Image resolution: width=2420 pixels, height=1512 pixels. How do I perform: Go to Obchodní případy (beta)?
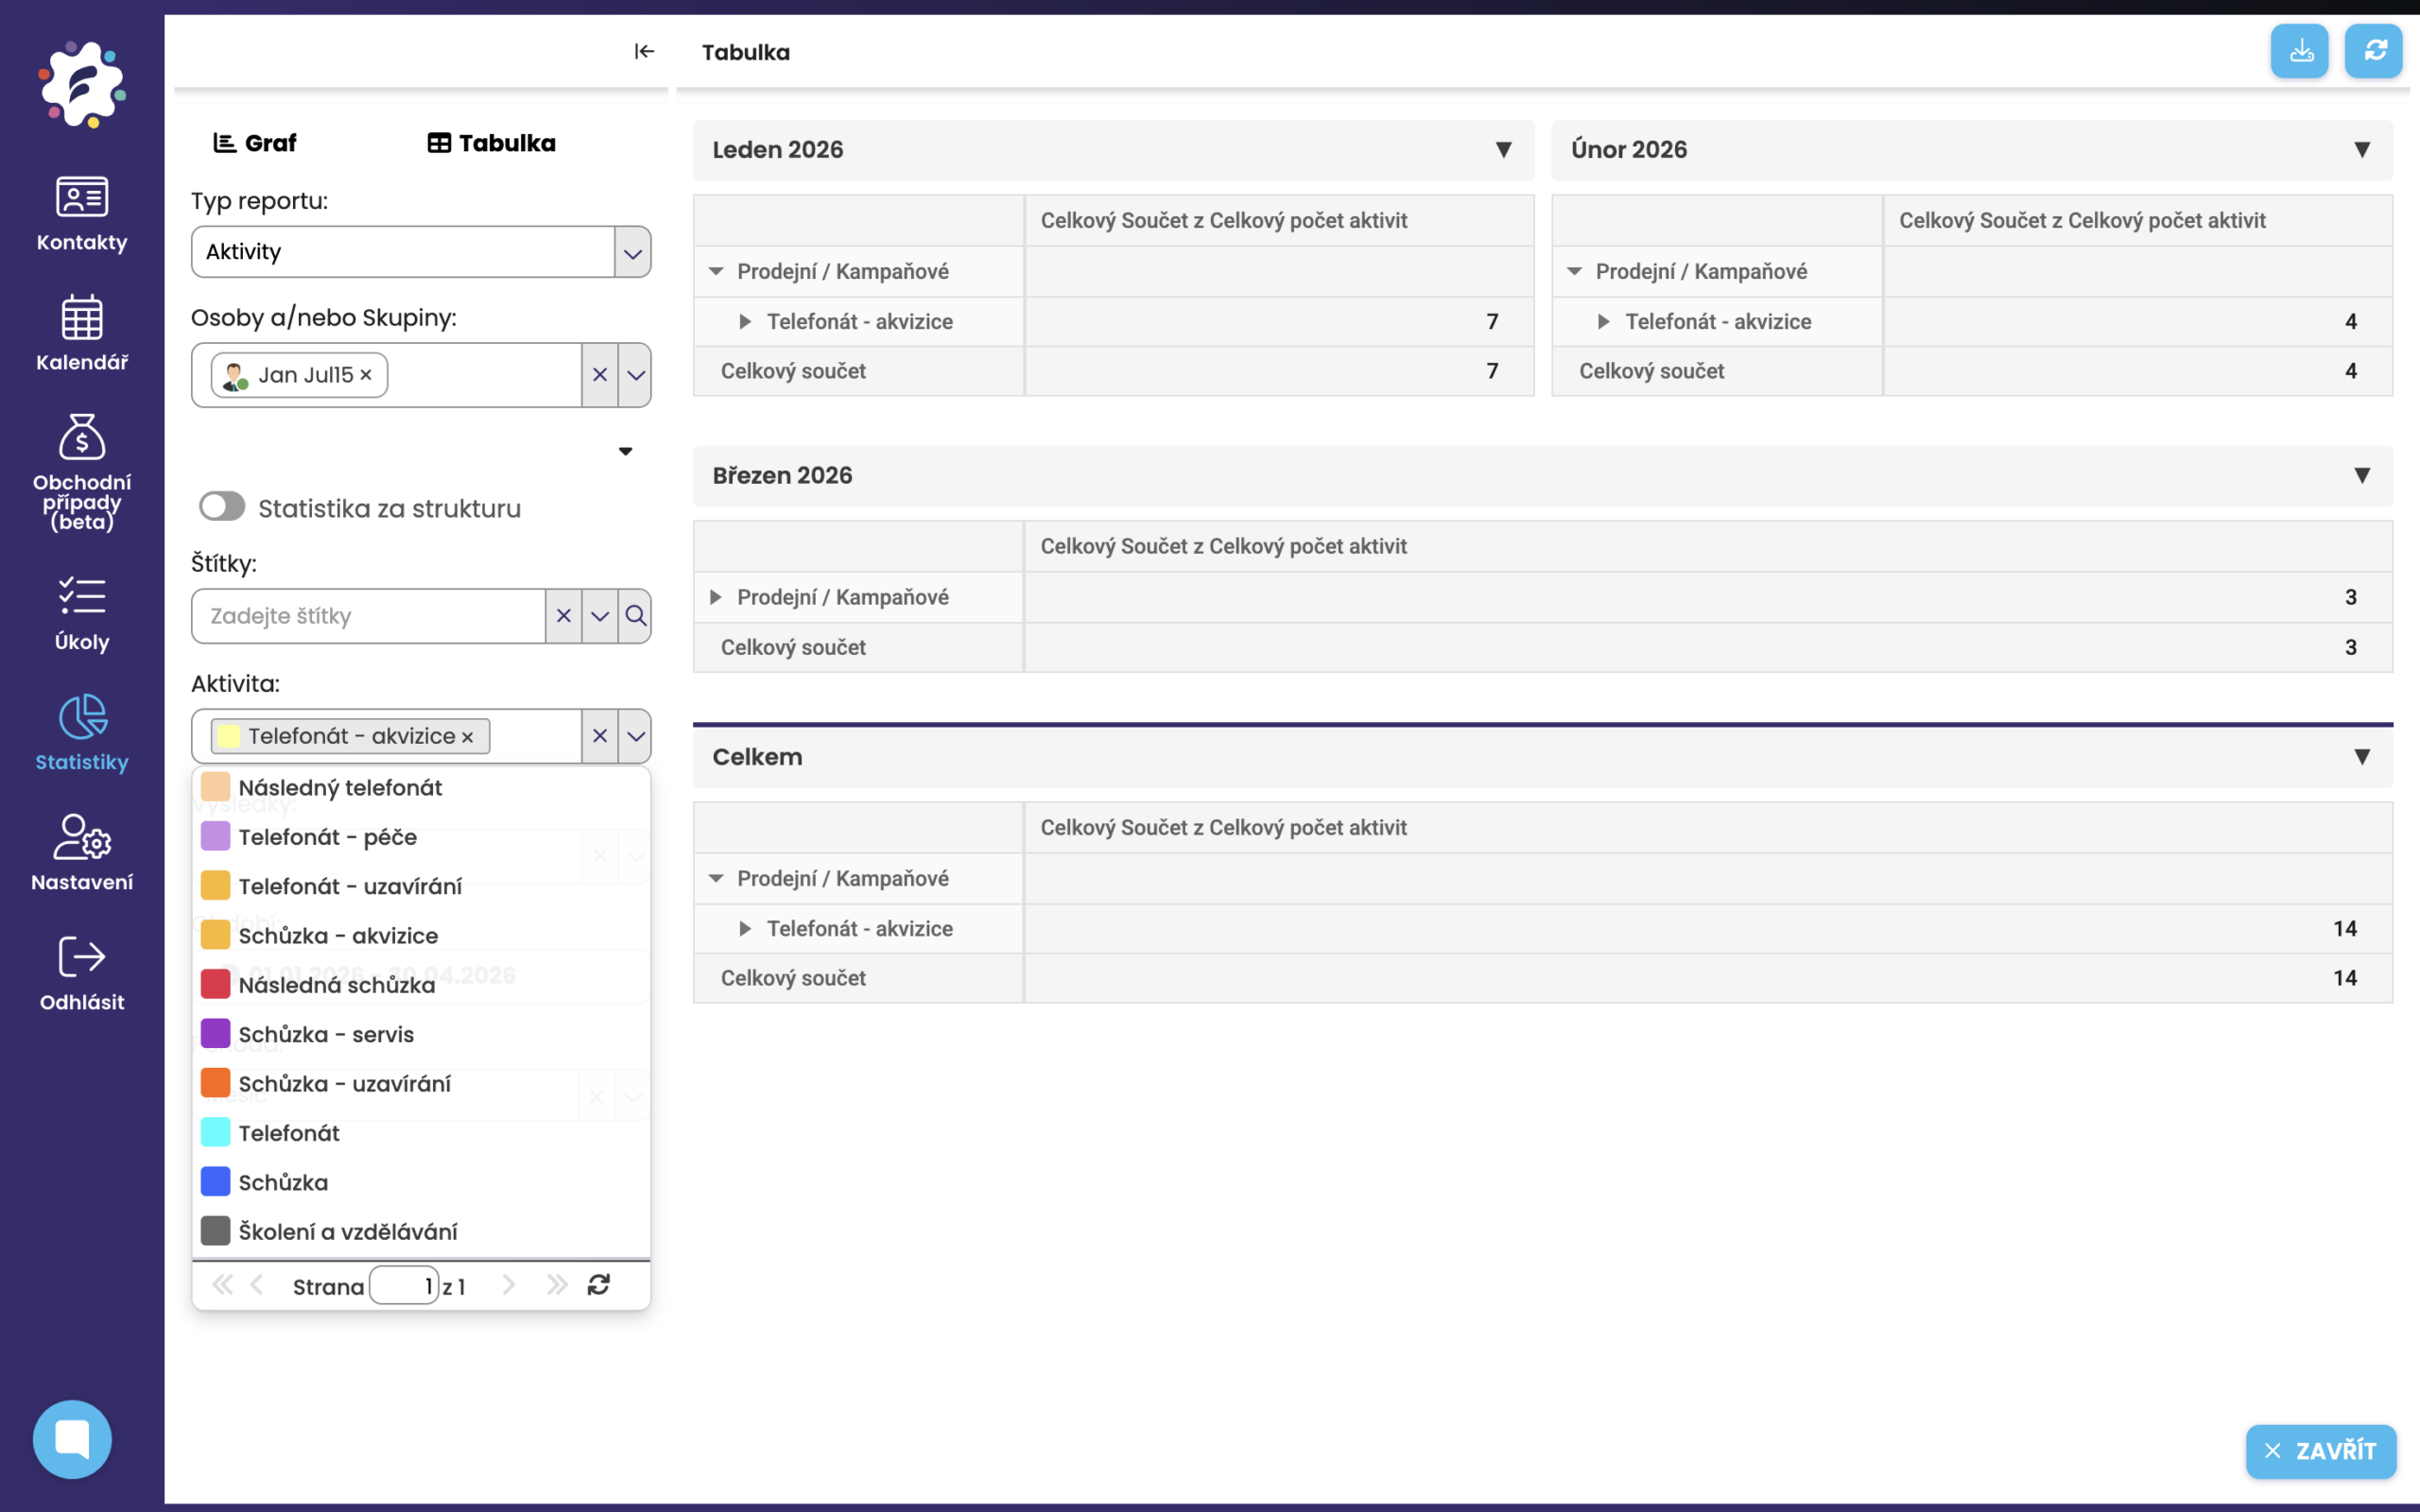pyautogui.click(x=82, y=472)
